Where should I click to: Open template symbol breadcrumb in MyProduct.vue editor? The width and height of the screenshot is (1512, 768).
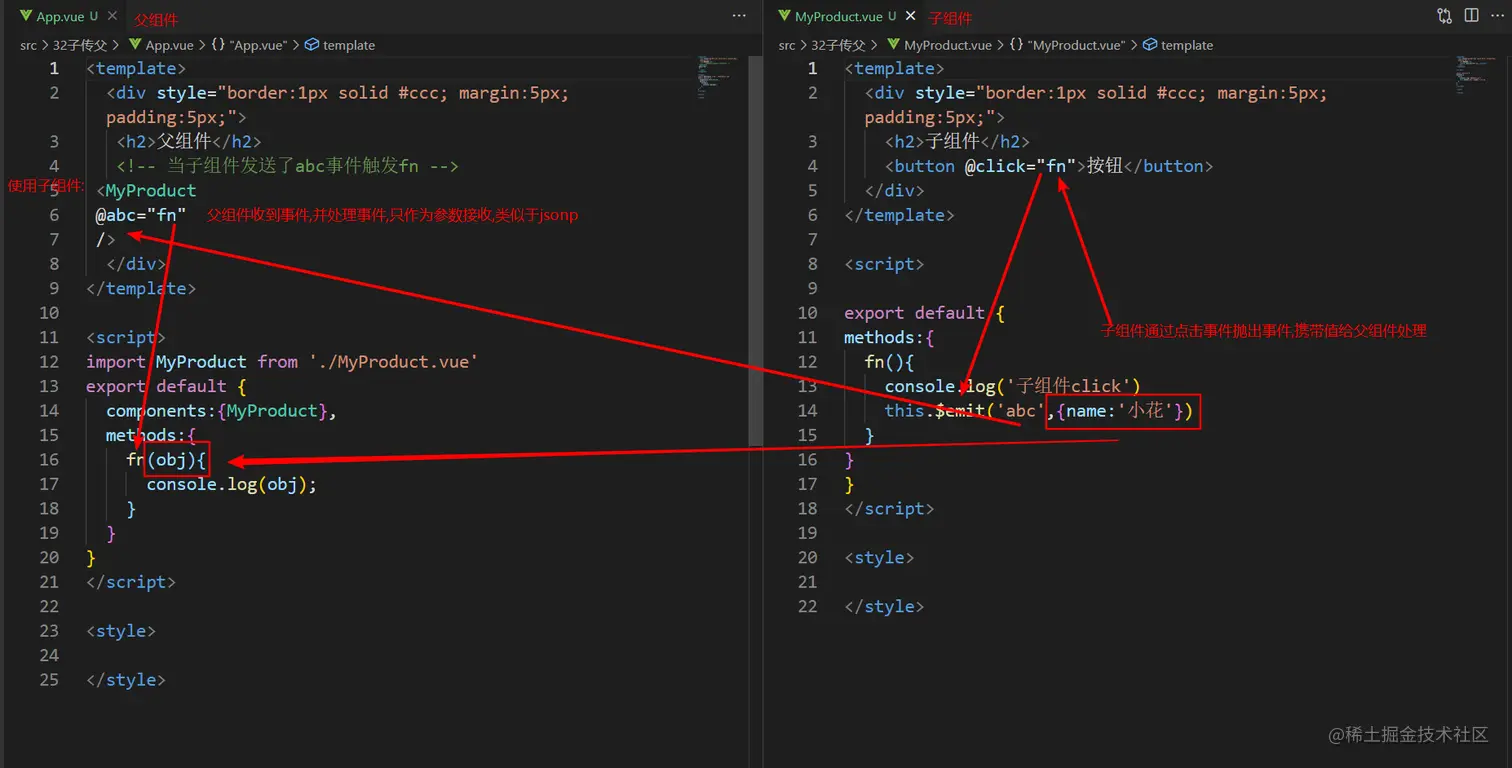pos(1178,45)
